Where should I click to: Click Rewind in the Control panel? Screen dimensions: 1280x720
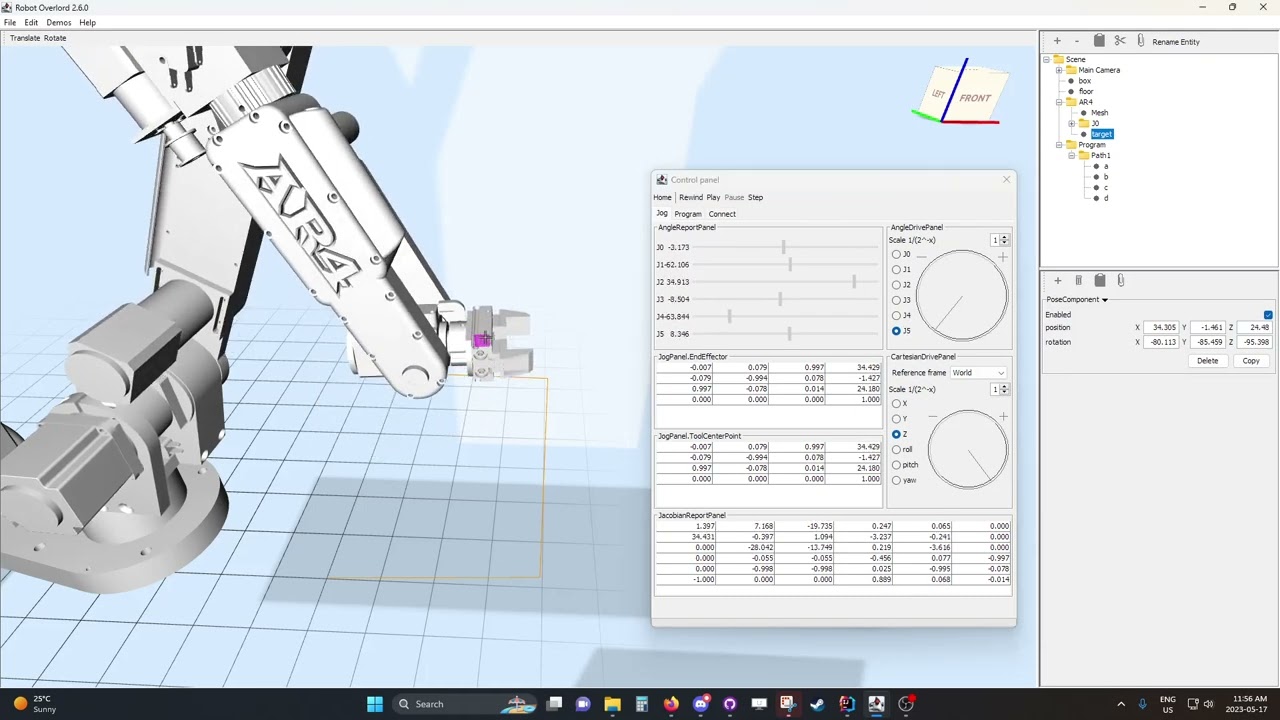coord(691,197)
